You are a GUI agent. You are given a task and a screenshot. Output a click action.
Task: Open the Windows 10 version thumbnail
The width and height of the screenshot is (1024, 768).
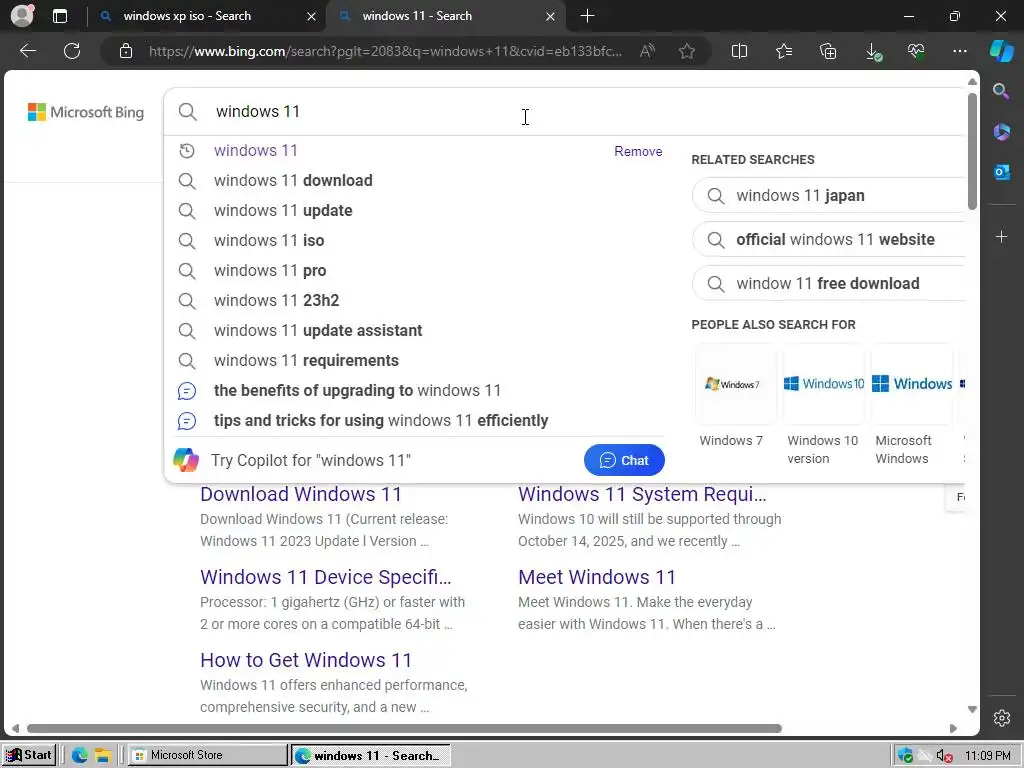[824, 383]
